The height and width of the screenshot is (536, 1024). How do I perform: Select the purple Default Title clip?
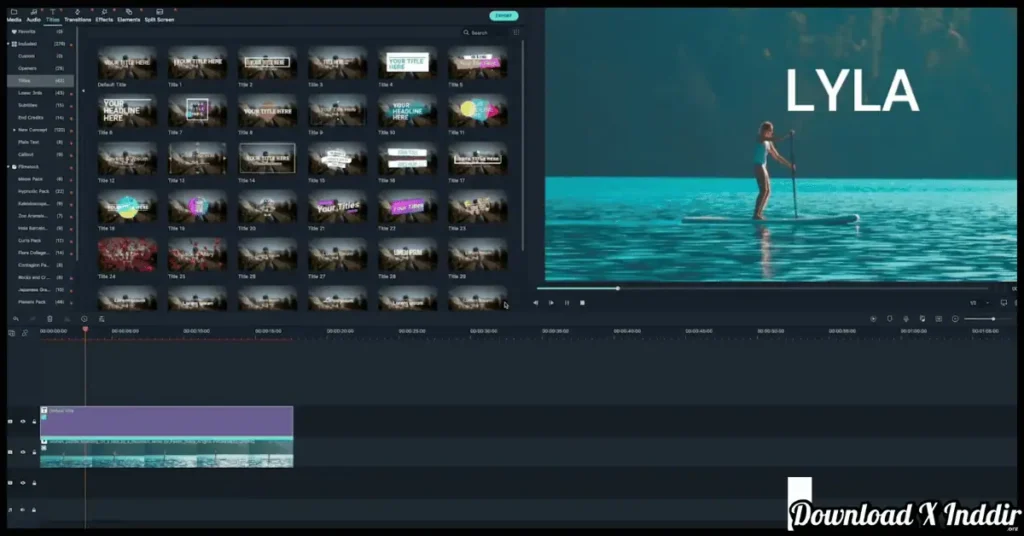pyautogui.click(x=167, y=422)
